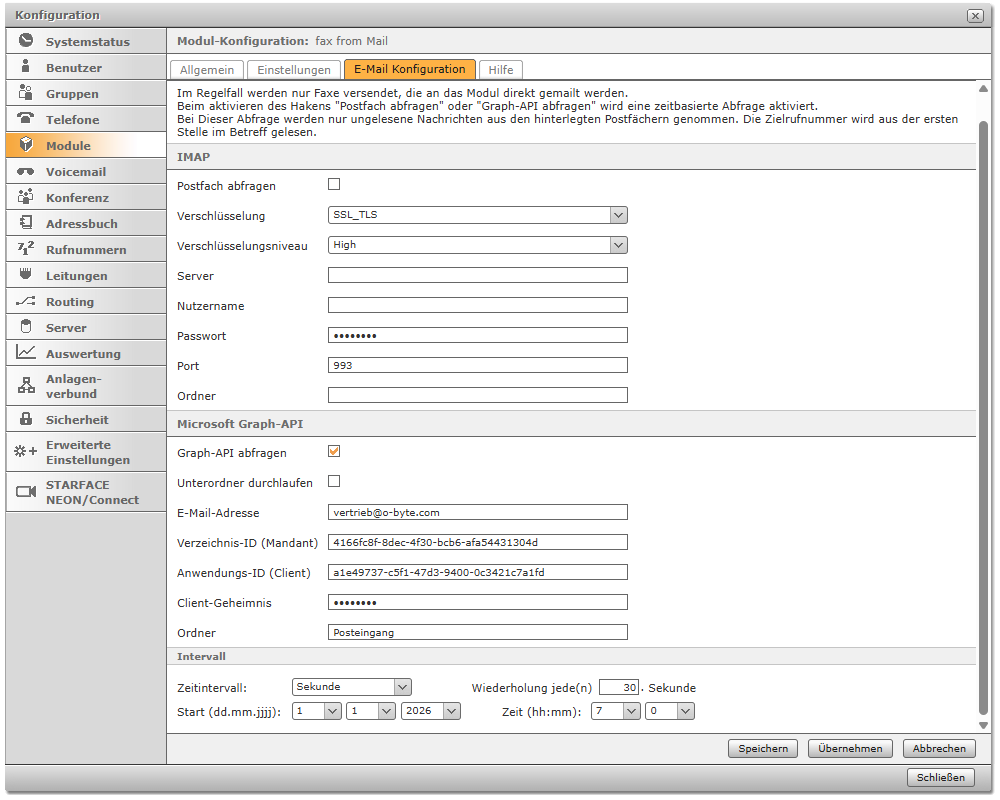Screen dimensions: 1000x800
Task: Open STARFACE NEON/Connect camera icon
Action: tap(26, 492)
